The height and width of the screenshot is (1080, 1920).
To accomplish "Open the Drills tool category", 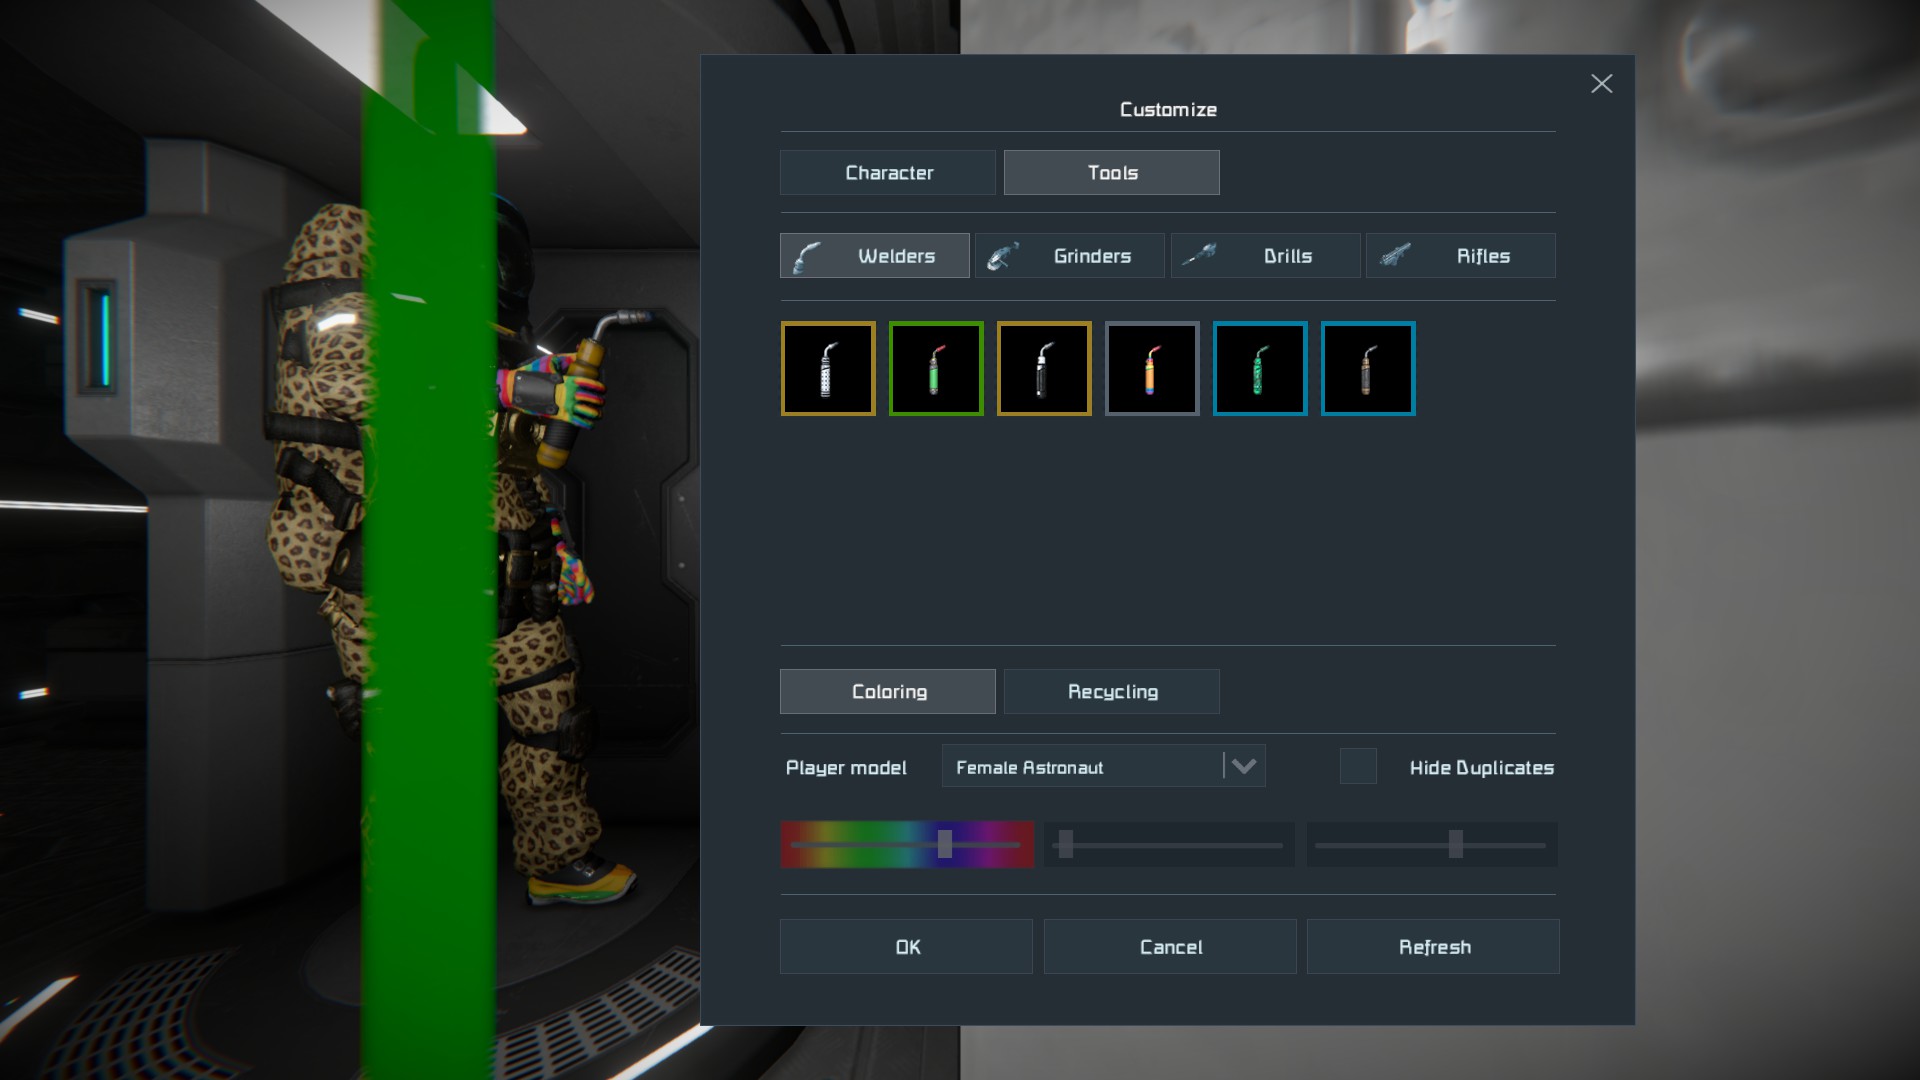I will [1265, 256].
